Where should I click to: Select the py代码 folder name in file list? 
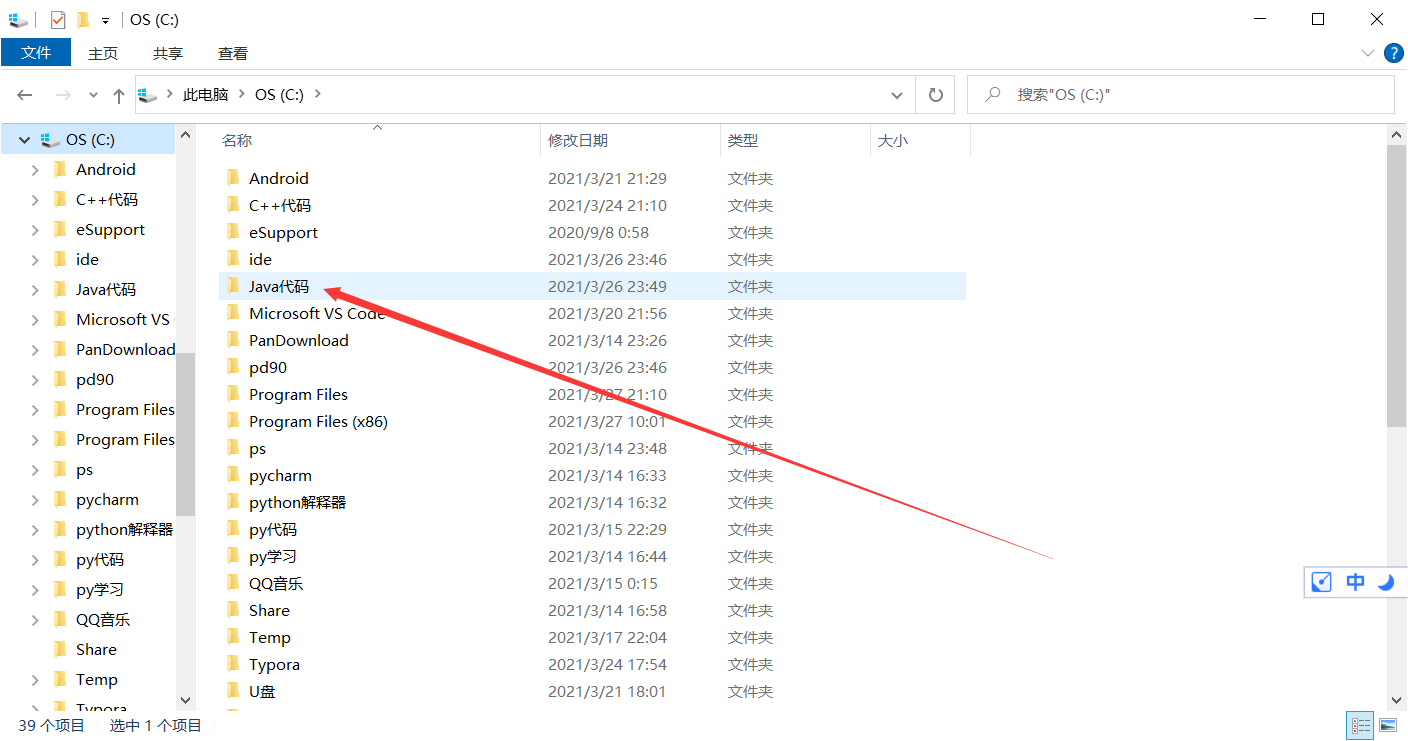(x=273, y=529)
